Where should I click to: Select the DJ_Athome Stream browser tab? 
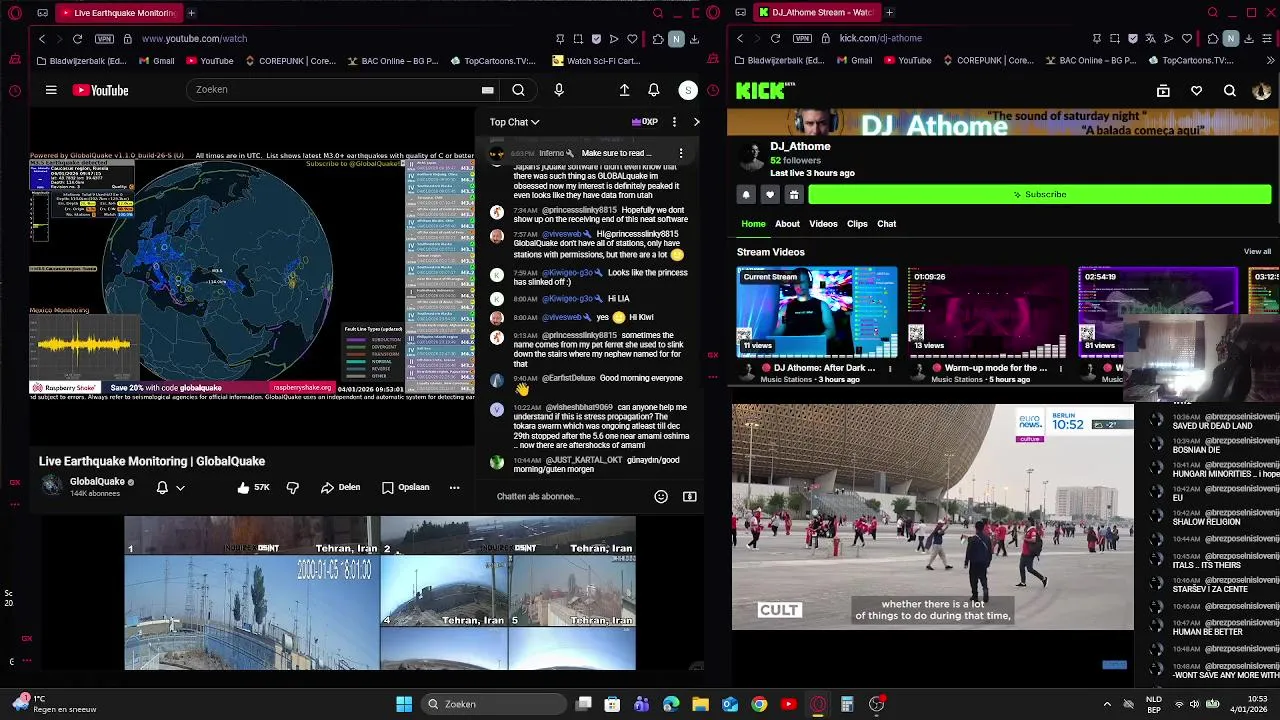tap(815, 13)
